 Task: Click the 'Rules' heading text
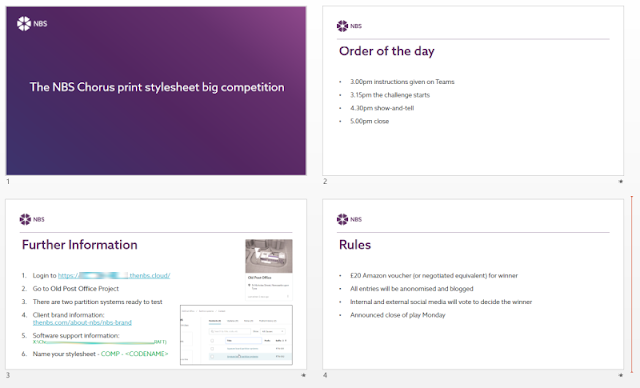click(355, 245)
